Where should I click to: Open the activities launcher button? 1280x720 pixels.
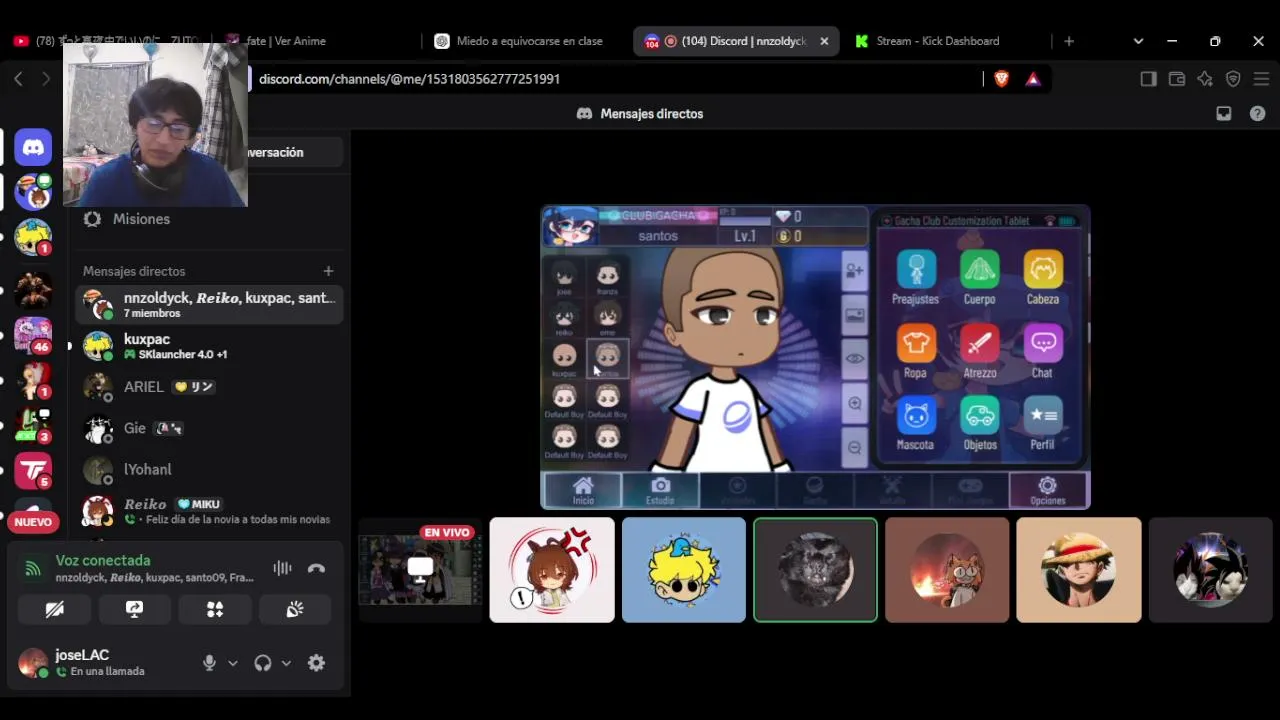tap(215, 609)
